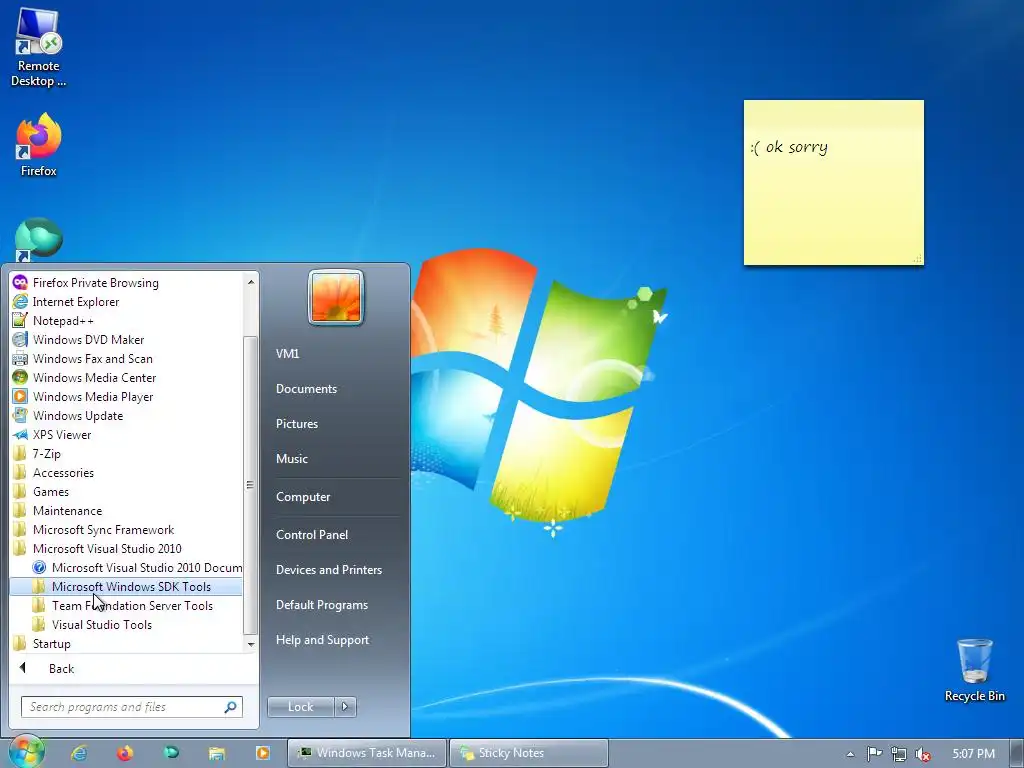Open Documents from the Start menu
The height and width of the screenshot is (768, 1024).
click(306, 389)
